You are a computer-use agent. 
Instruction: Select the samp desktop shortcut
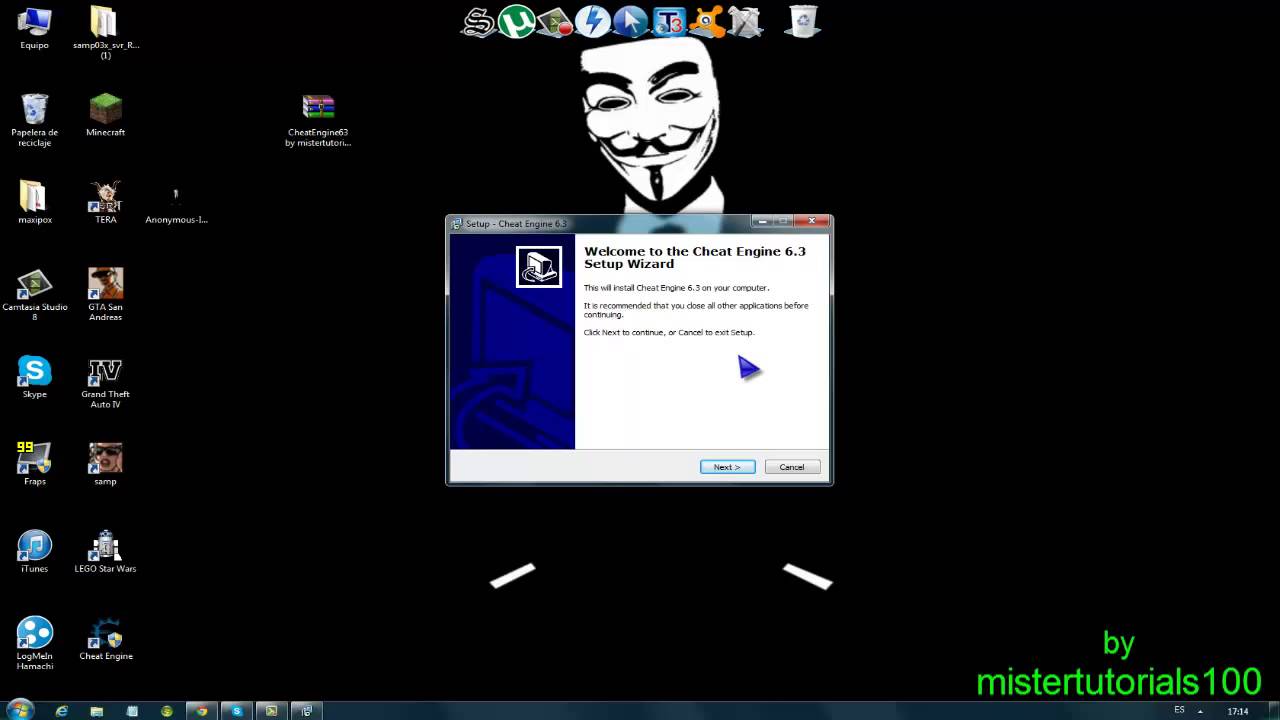point(105,465)
